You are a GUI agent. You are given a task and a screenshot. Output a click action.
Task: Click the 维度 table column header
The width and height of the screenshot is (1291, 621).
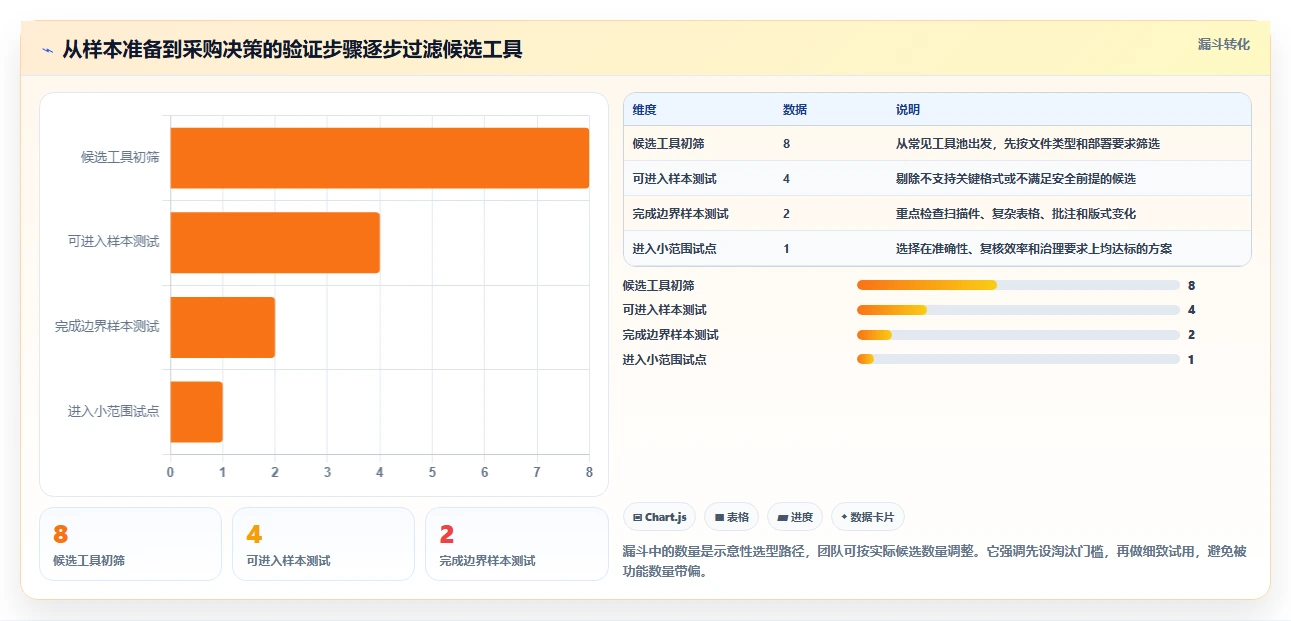645,110
